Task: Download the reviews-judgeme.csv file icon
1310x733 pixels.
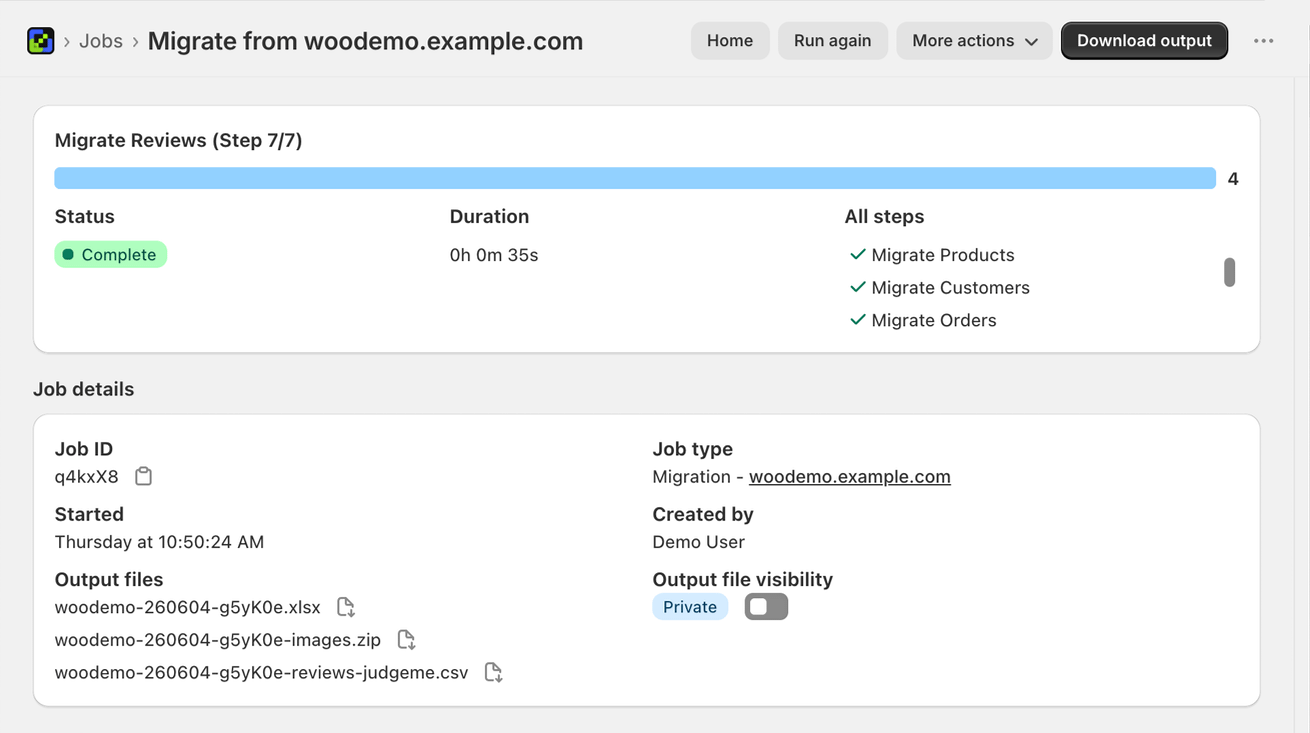Action: (x=493, y=672)
